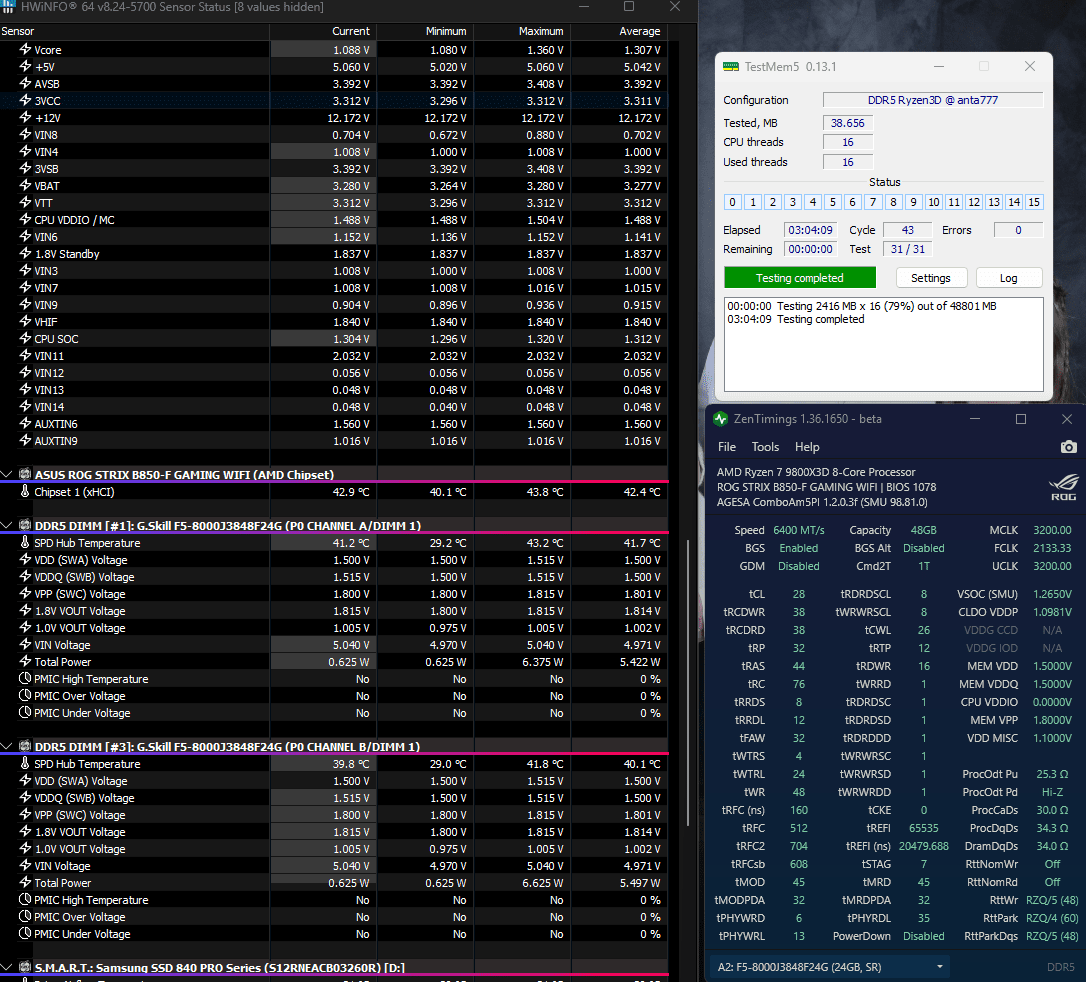Screen dimensions: 1086x982
Task: Click the voltage icon next to CPU SOC
Action: point(26,339)
